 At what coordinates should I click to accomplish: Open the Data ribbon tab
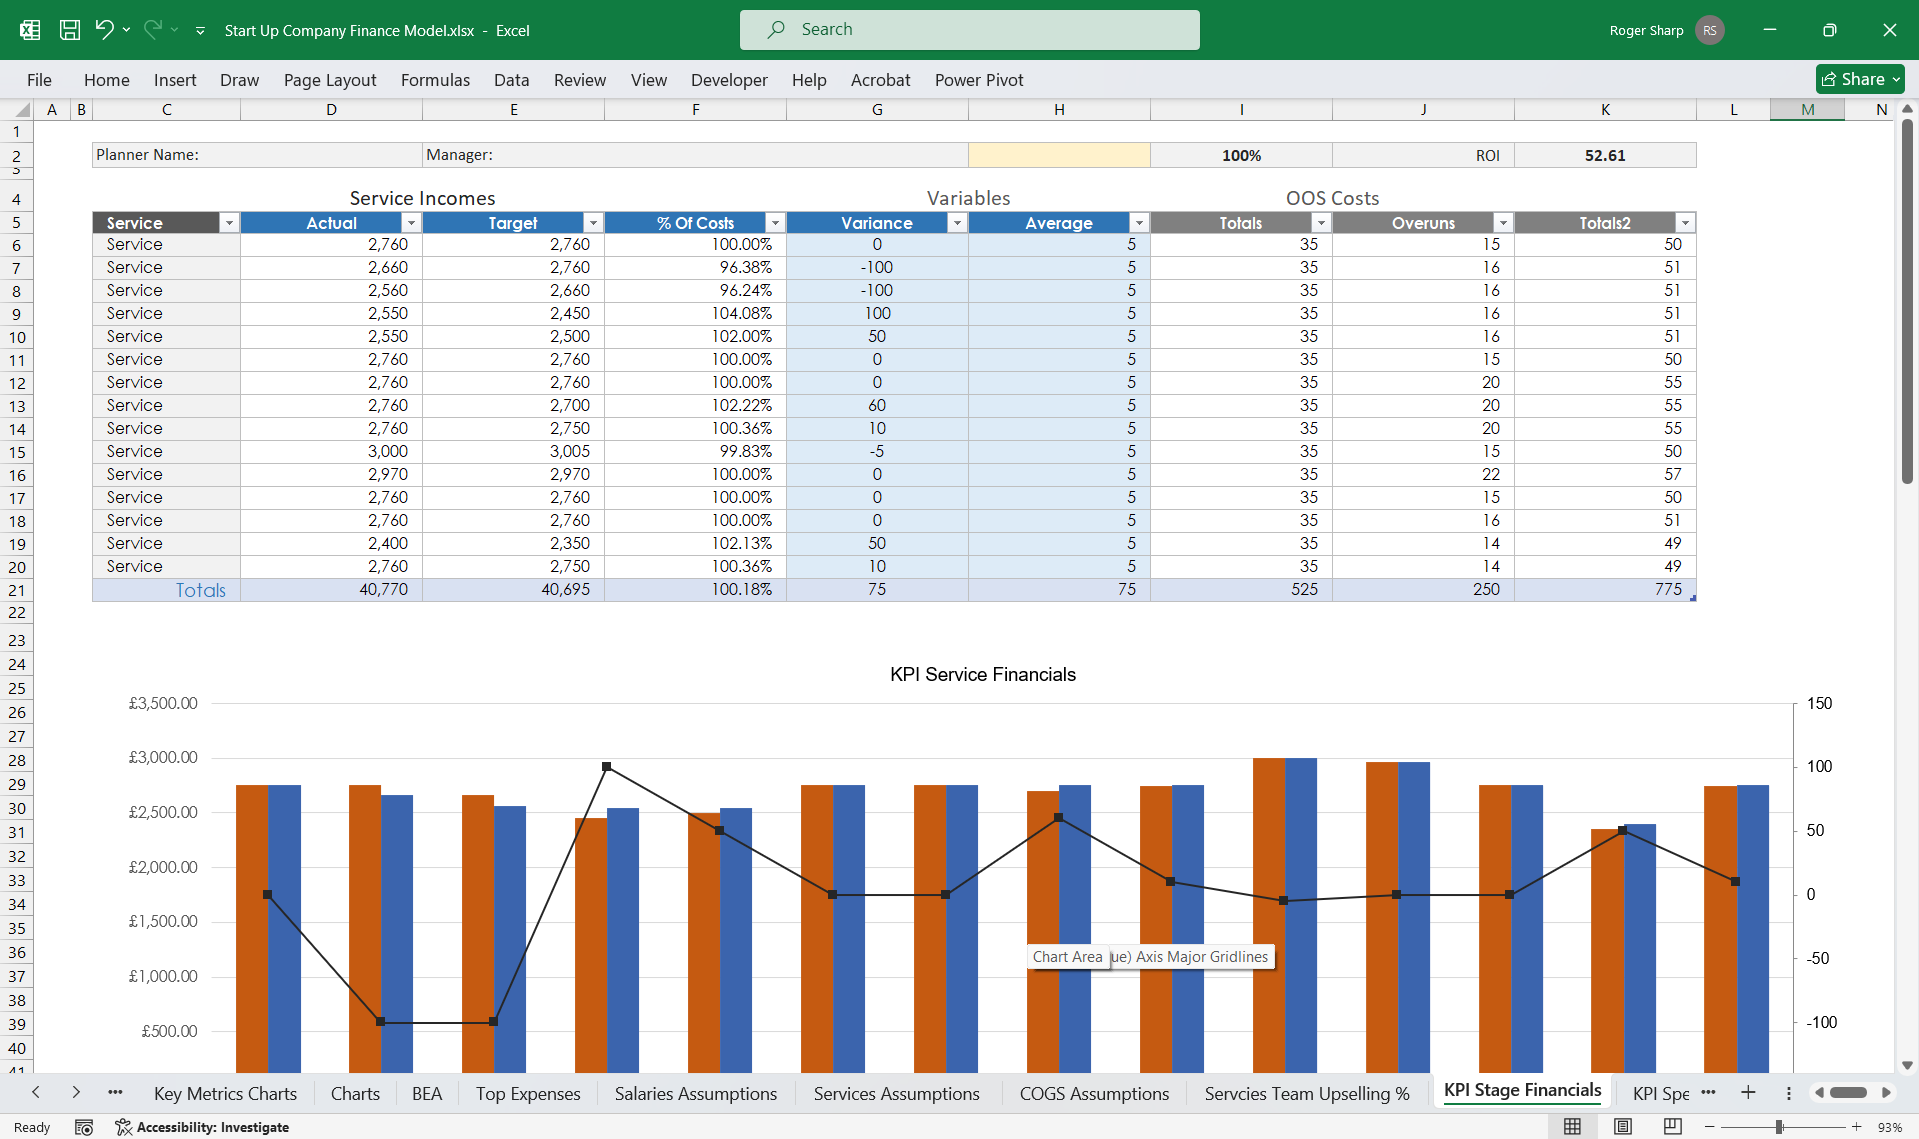(511, 80)
